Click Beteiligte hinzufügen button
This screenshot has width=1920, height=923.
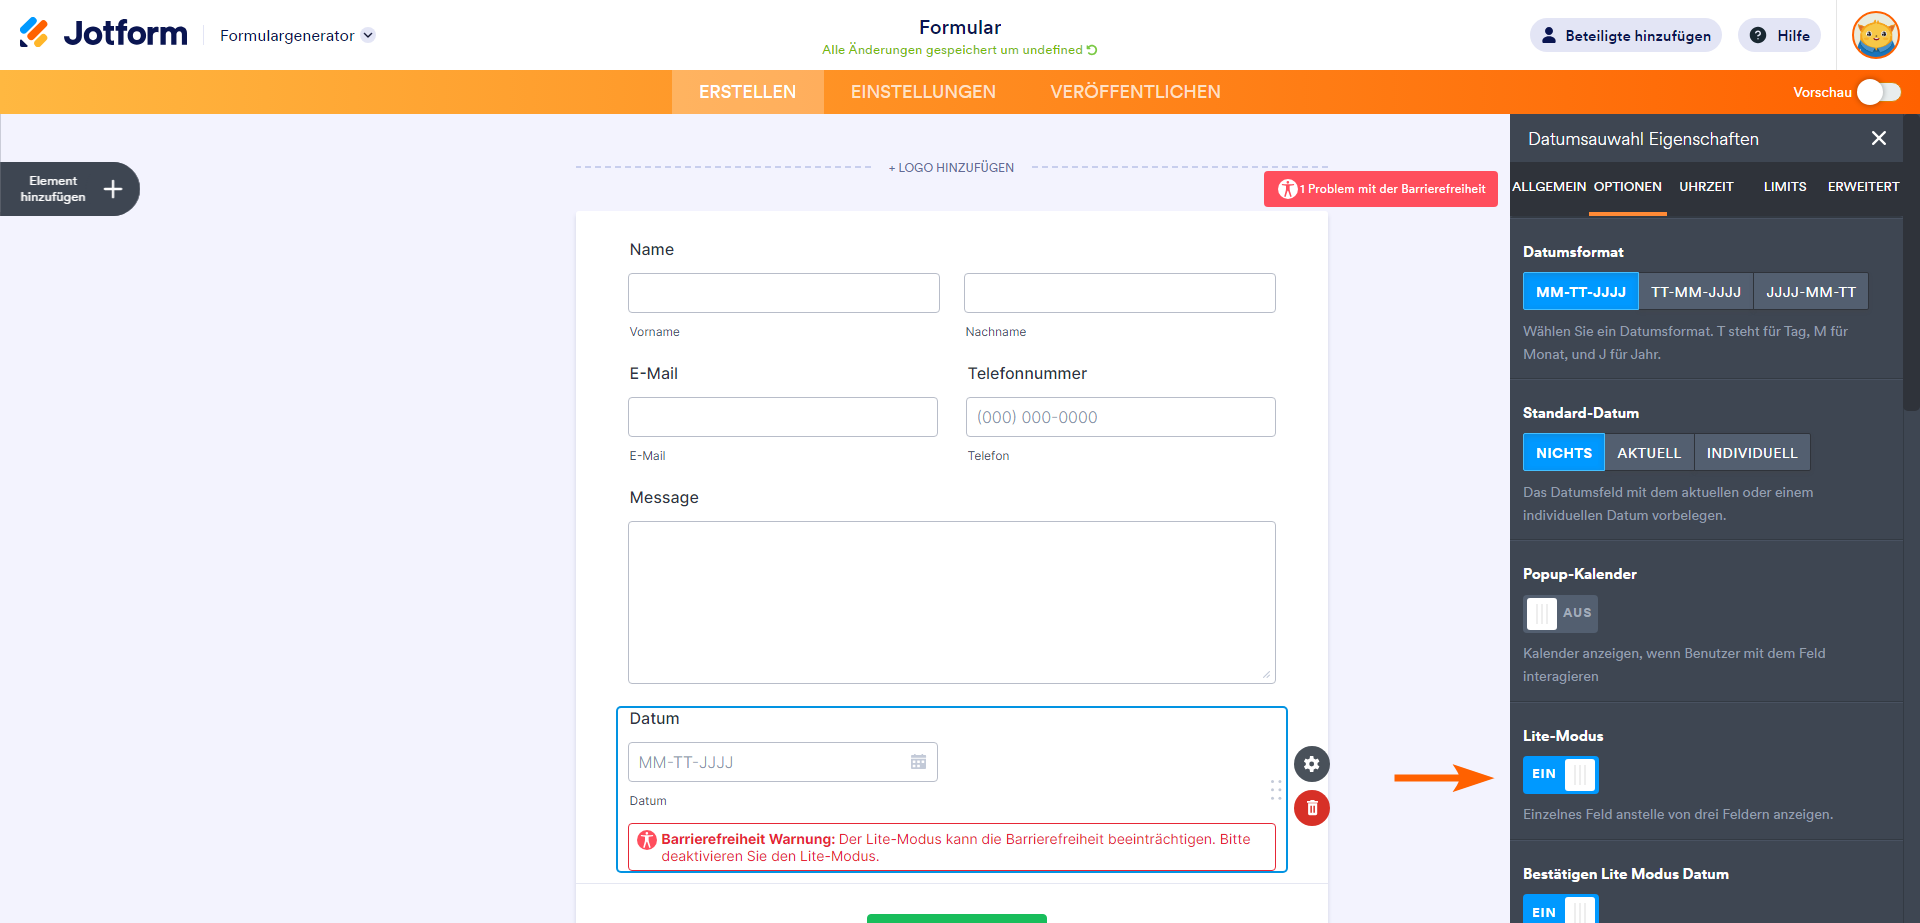1625,36
